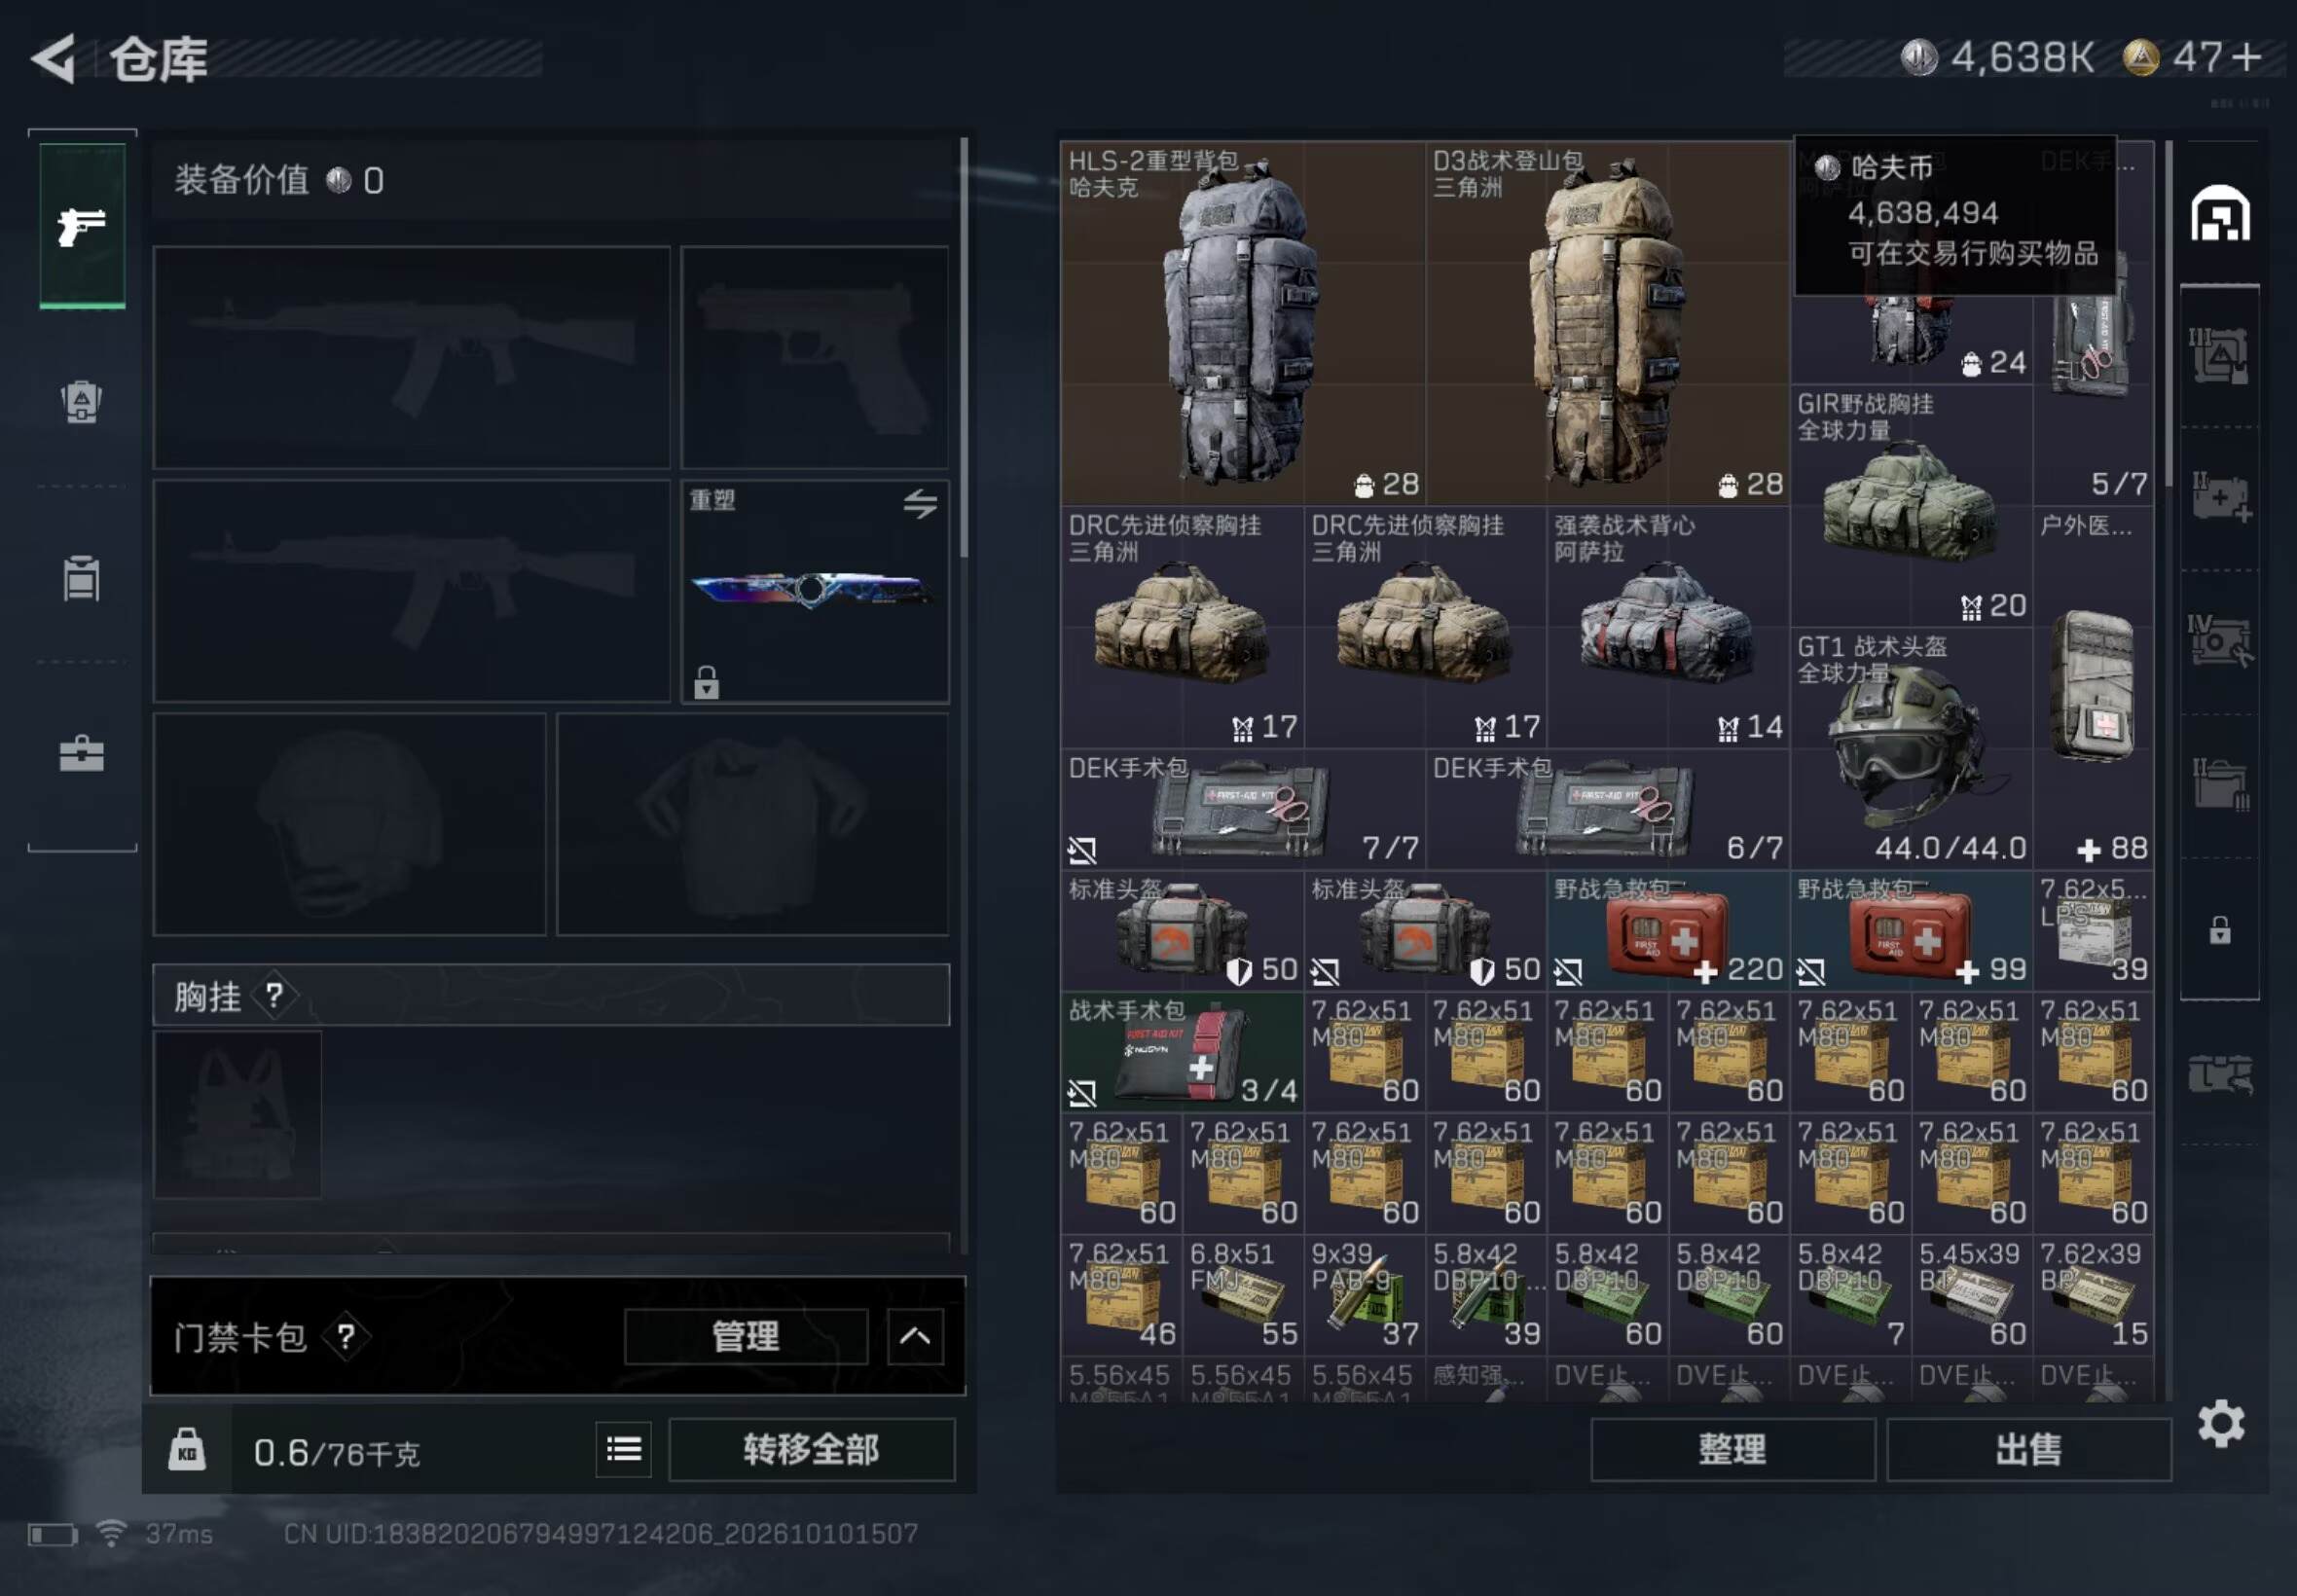This screenshot has width=2297, height=1596.
Task: Click the locked stash slot icon
Action: pos(2220,930)
